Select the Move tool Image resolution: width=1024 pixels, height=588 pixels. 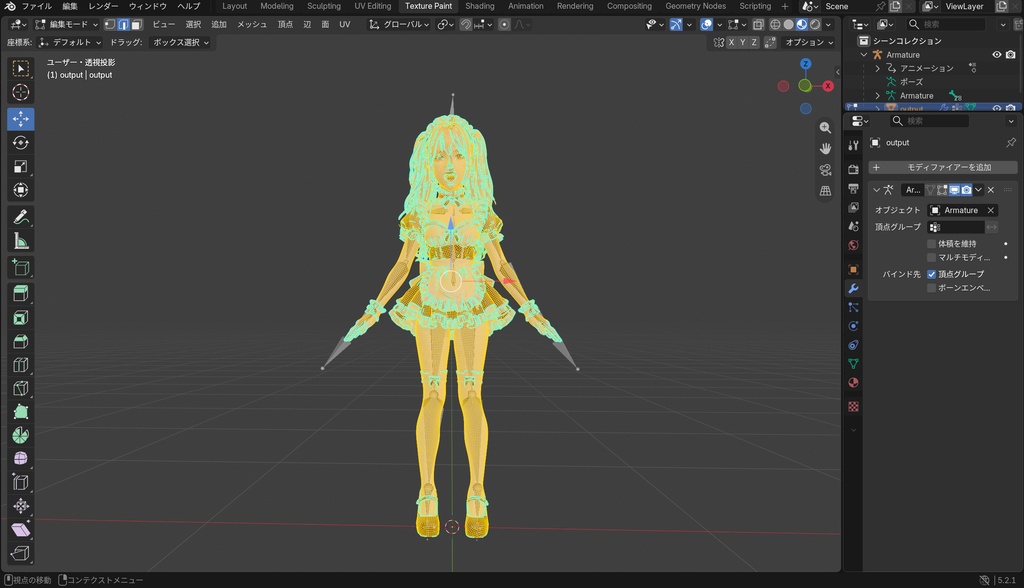pos(21,119)
